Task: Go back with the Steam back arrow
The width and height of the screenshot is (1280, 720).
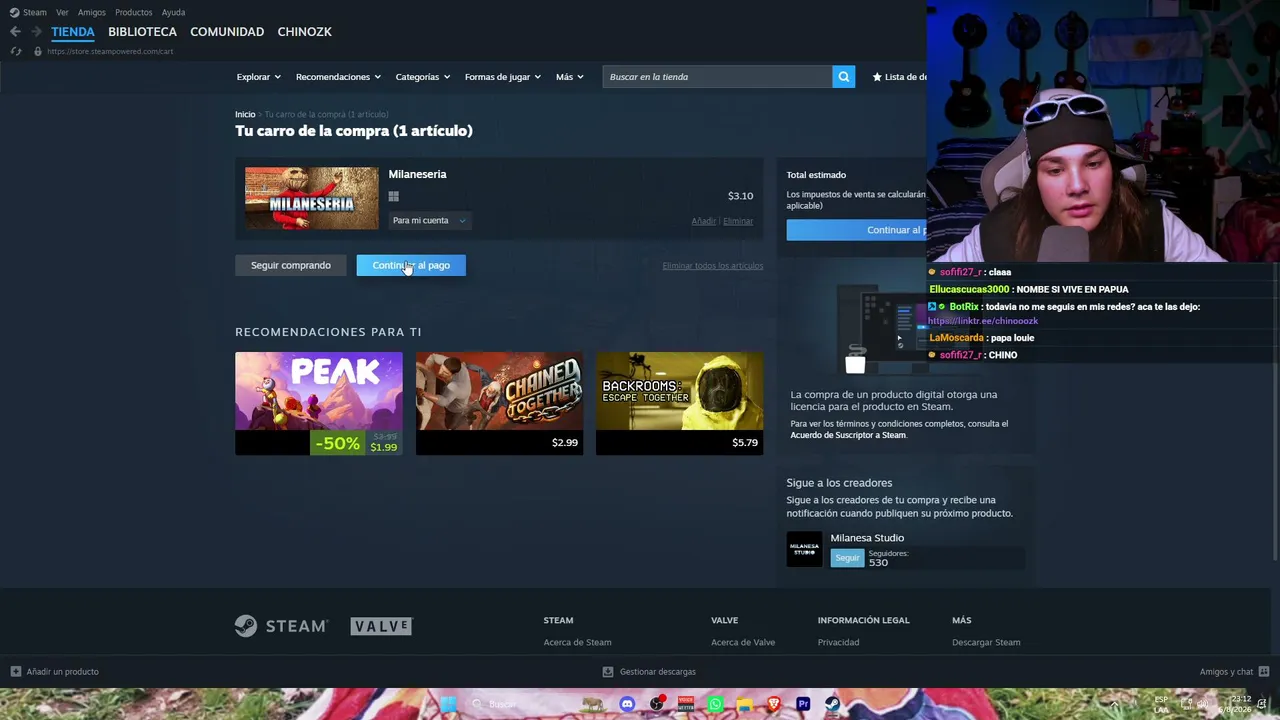Action: [x=15, y=32]
